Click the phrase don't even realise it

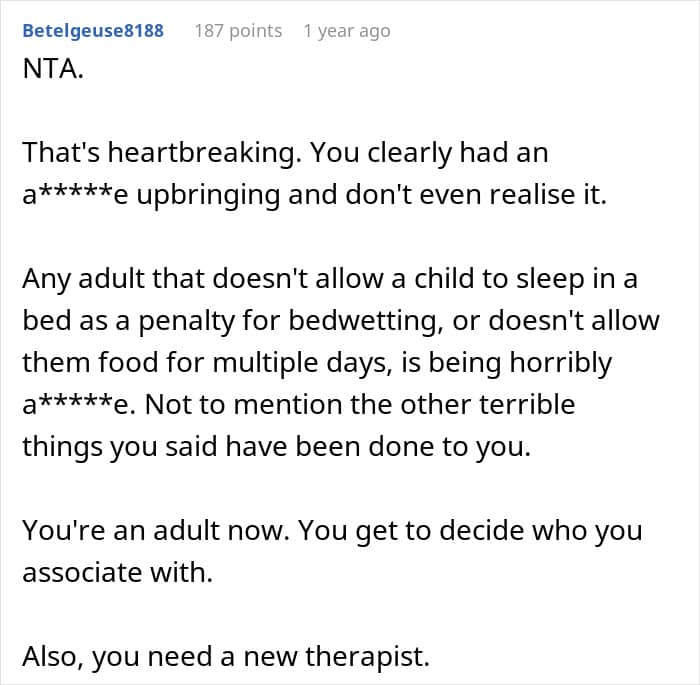[x=476, y=194]
